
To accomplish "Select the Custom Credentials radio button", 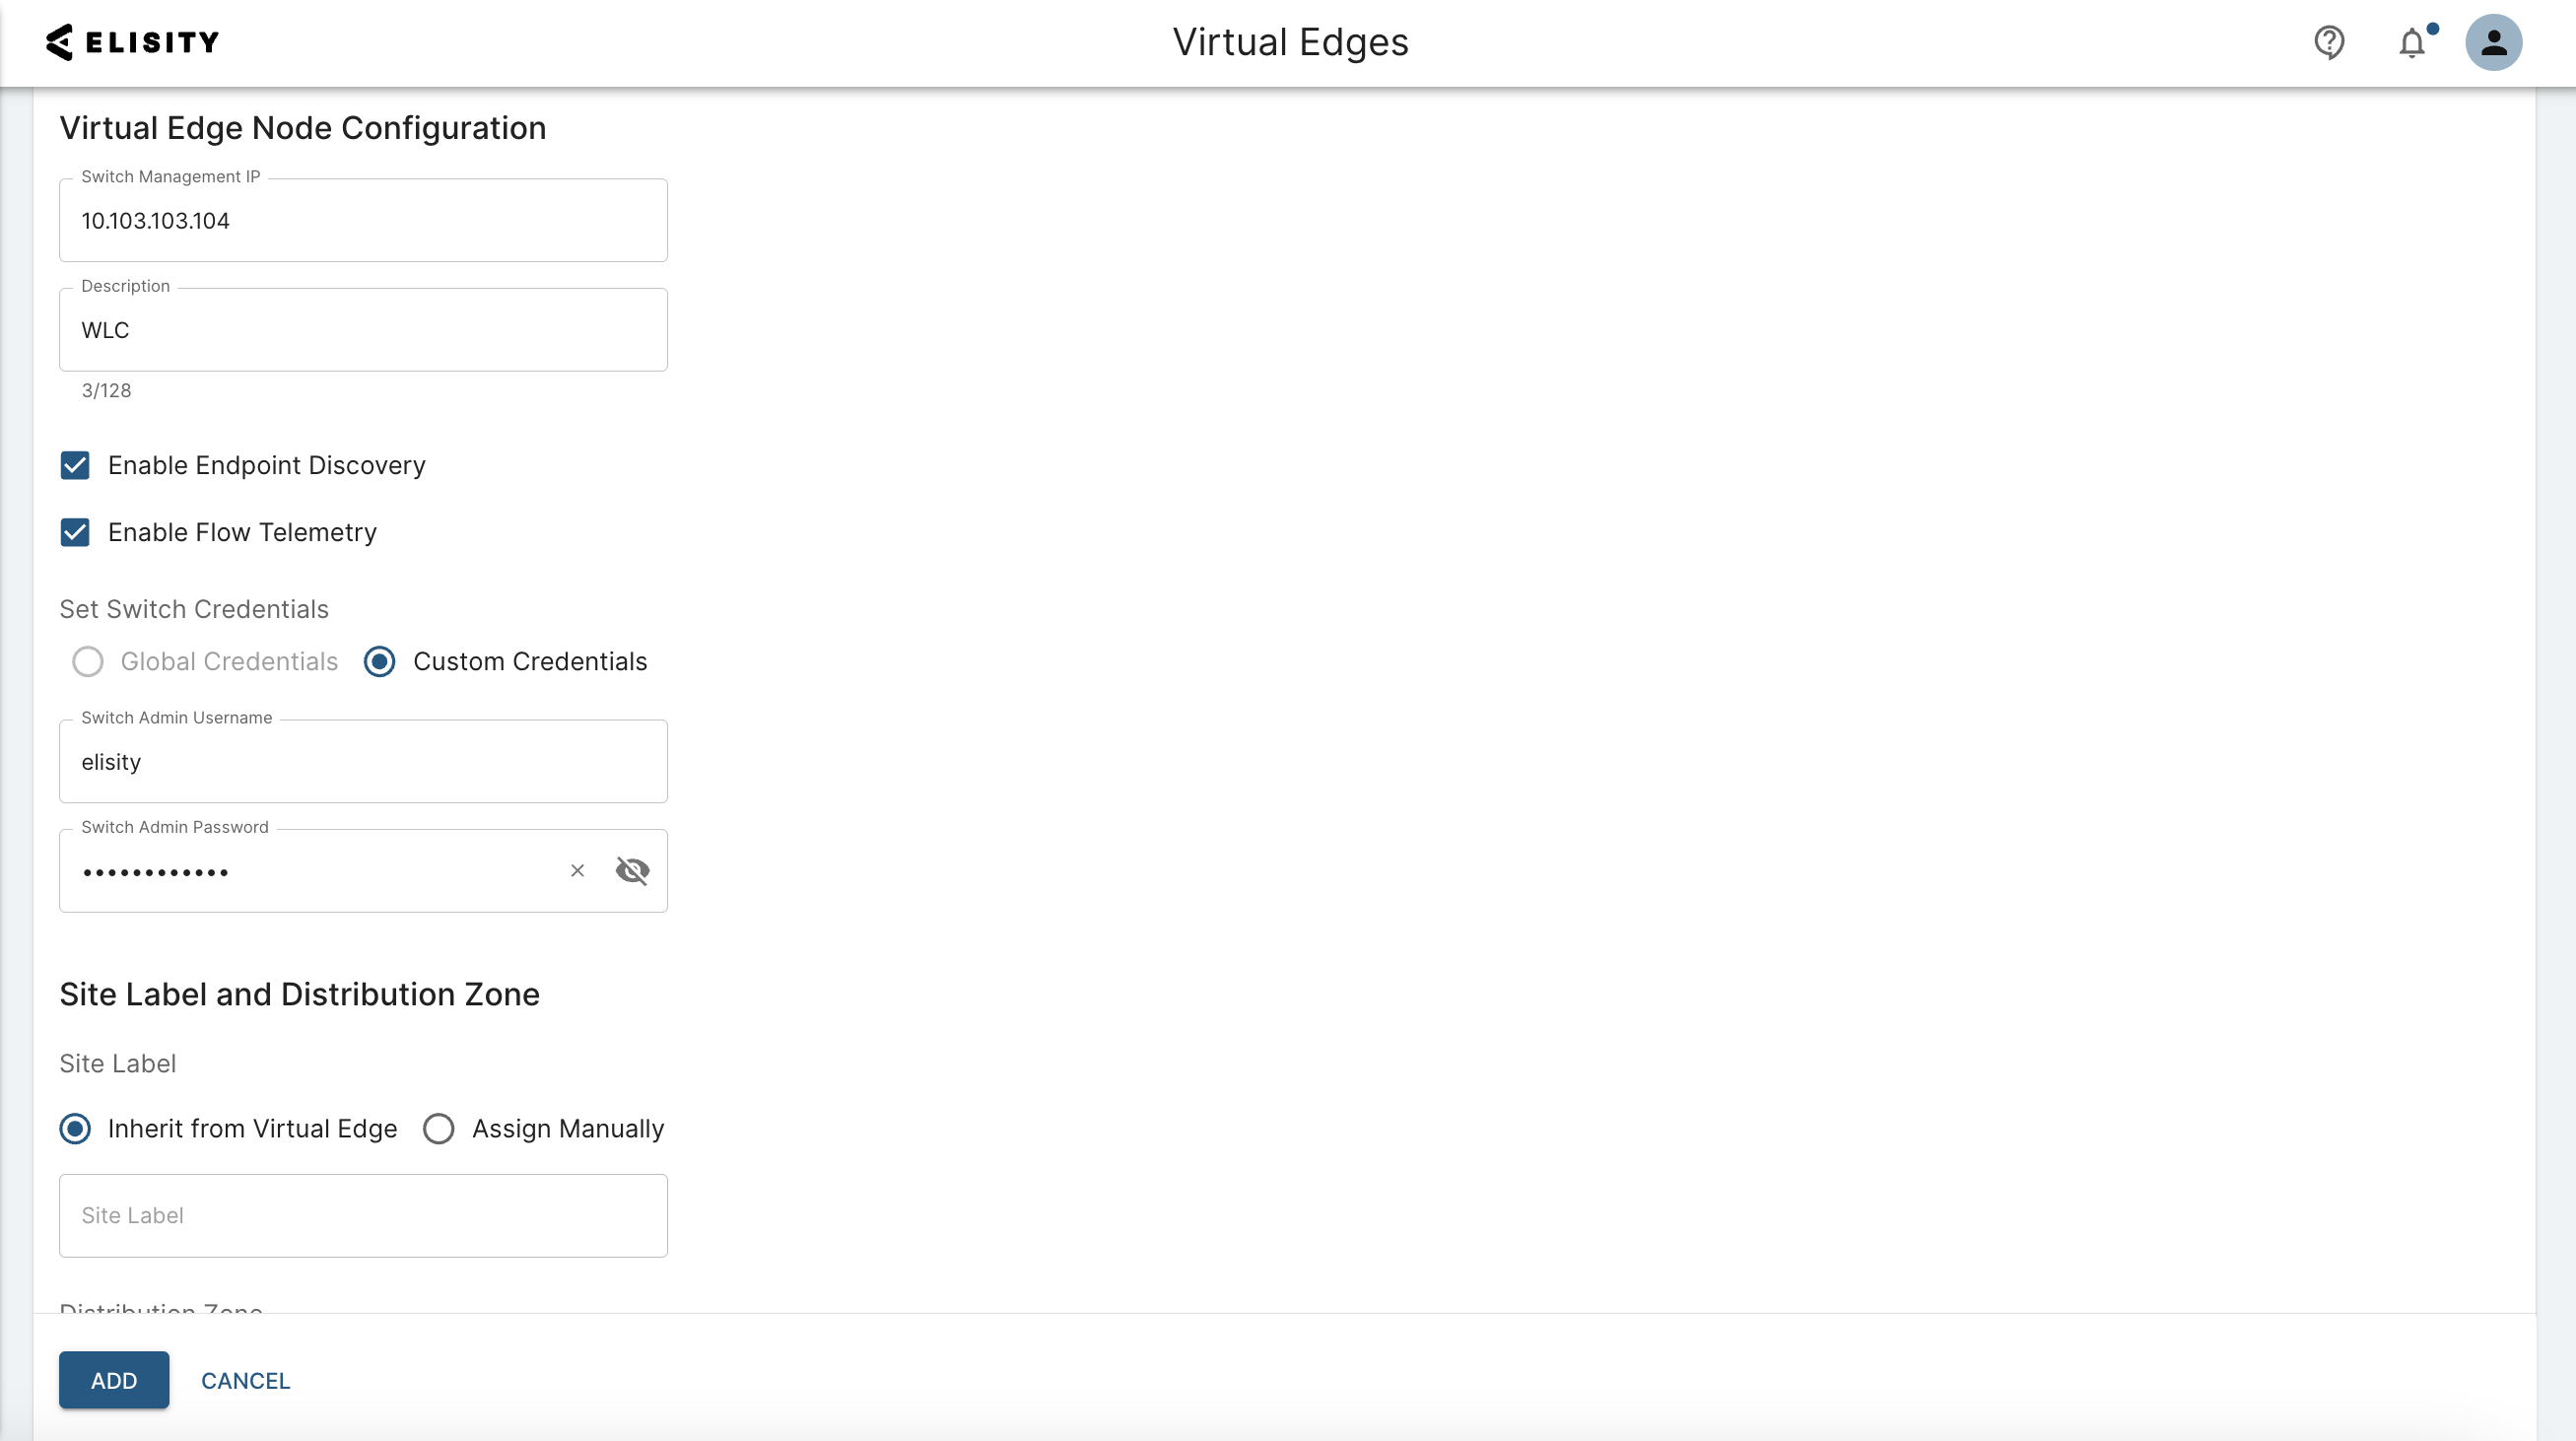I will [x=380, y=661].
